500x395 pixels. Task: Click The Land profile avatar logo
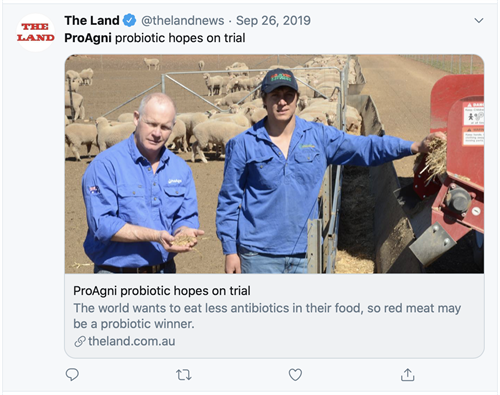click(x=36, y=32)
